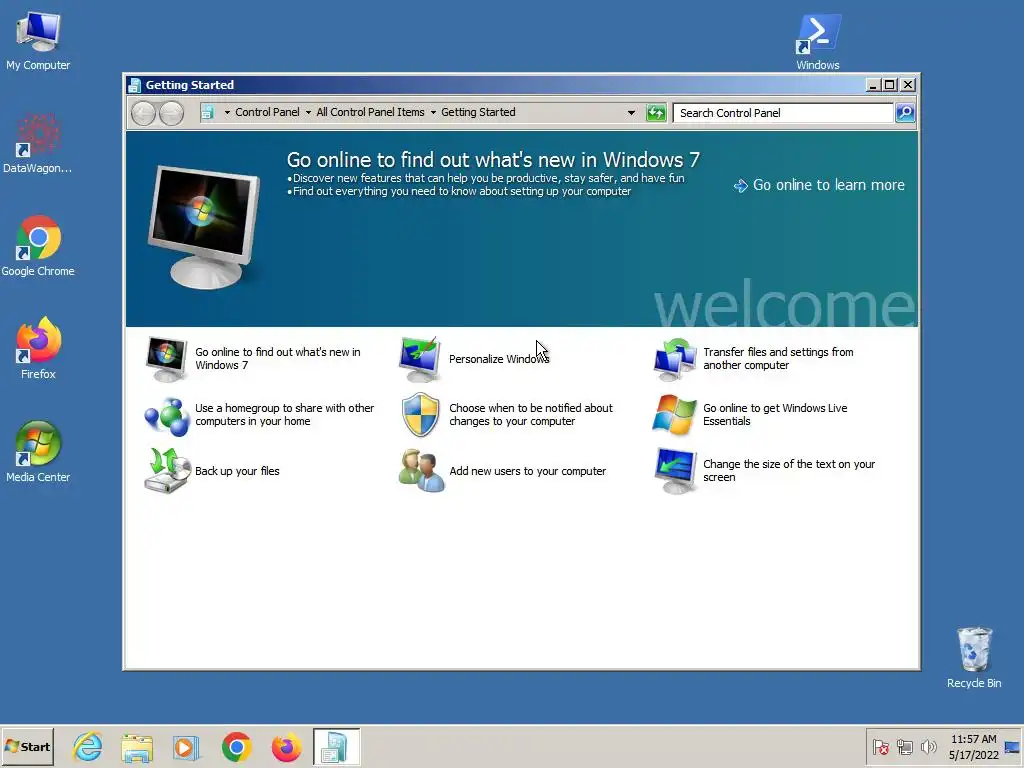Click the Getting Started breadcrumb
Screen dimensions: 1024x768
[478, 112]
